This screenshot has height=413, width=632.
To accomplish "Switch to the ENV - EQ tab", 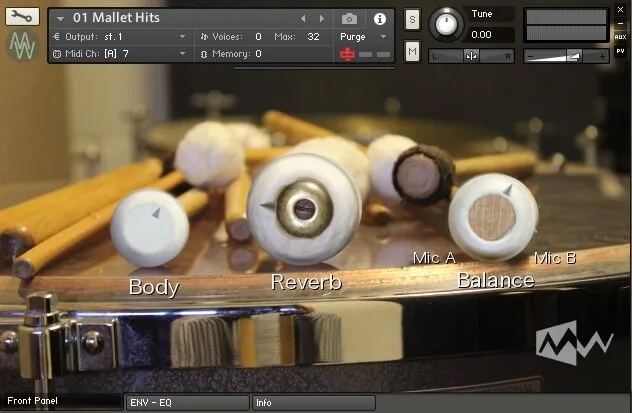I will (188, 403).
